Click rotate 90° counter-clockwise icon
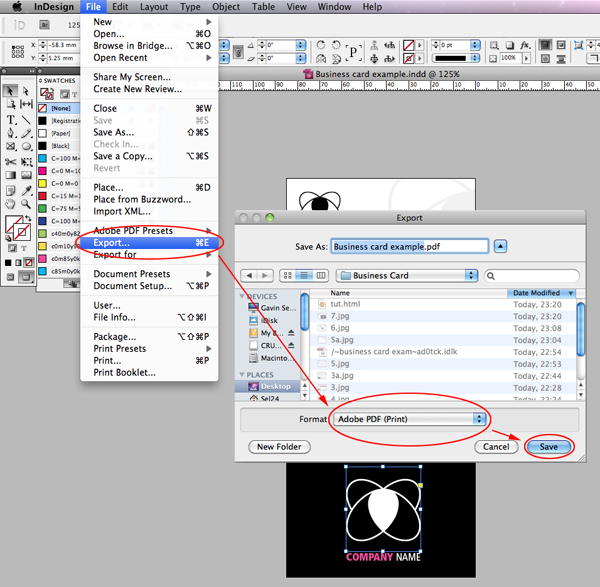This screenshot has width=600, height=587. tap(336, 45)
